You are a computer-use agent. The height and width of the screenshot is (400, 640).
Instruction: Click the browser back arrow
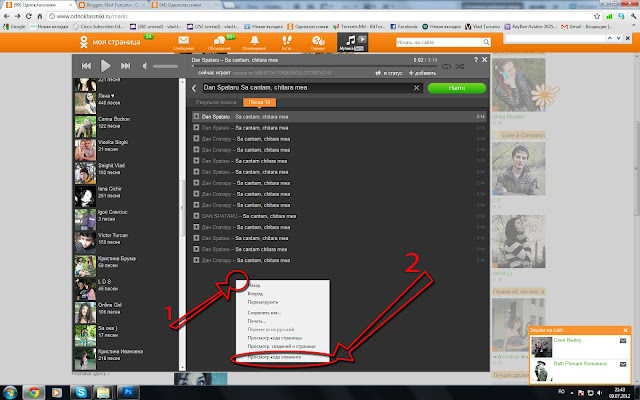(6, 16)
